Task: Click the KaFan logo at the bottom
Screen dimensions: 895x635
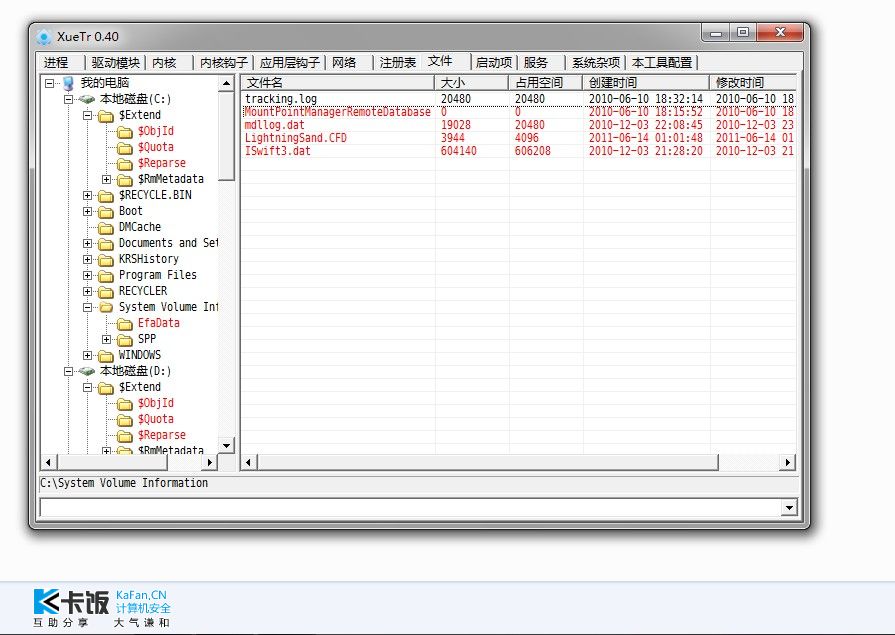Action: pyautogui.click(x=102, y=608)
